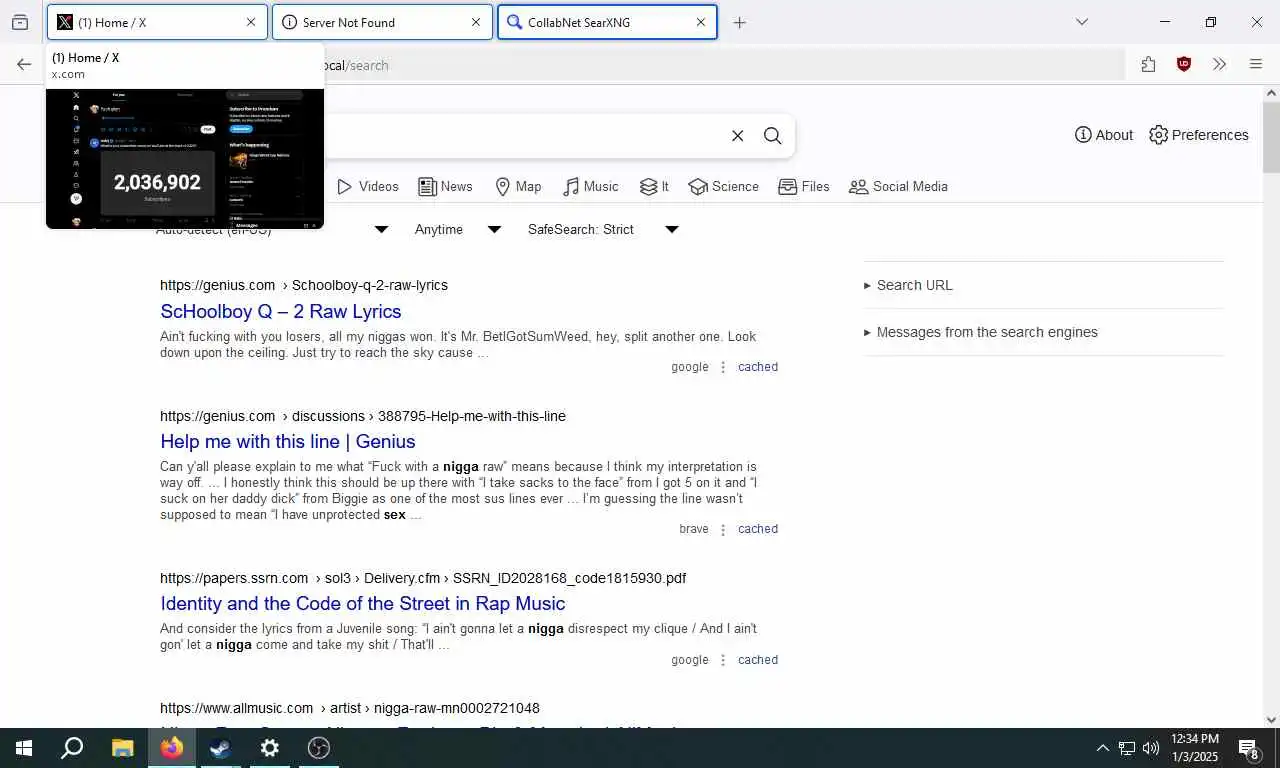Open cached link for ScHoolboy Q result

click(758, 367)
